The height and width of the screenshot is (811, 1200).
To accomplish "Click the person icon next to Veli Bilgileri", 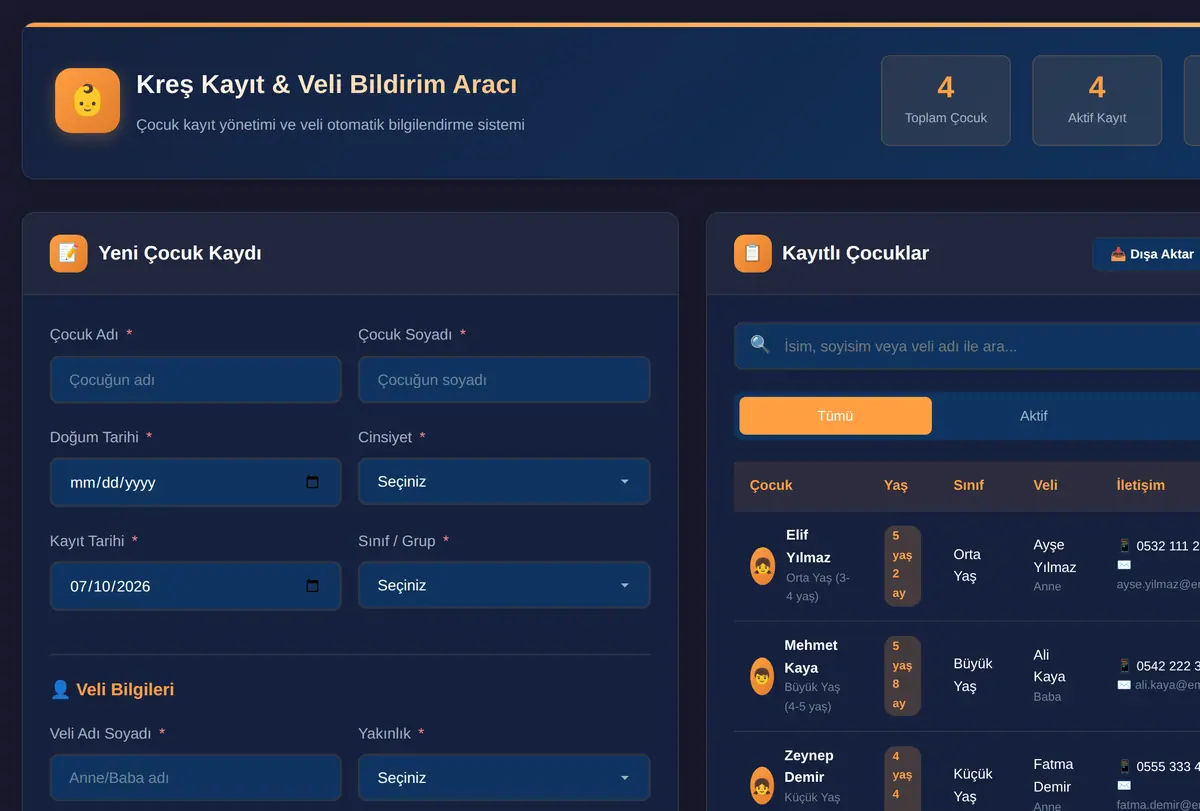I will point(60,689).
